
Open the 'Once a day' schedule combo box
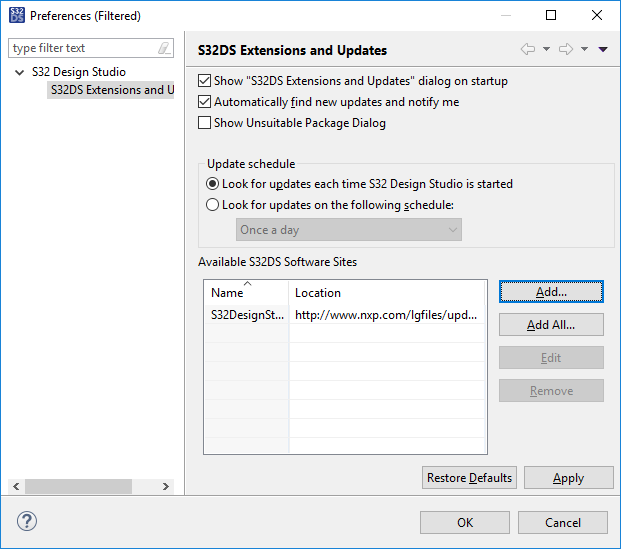(x=349, y=230)
